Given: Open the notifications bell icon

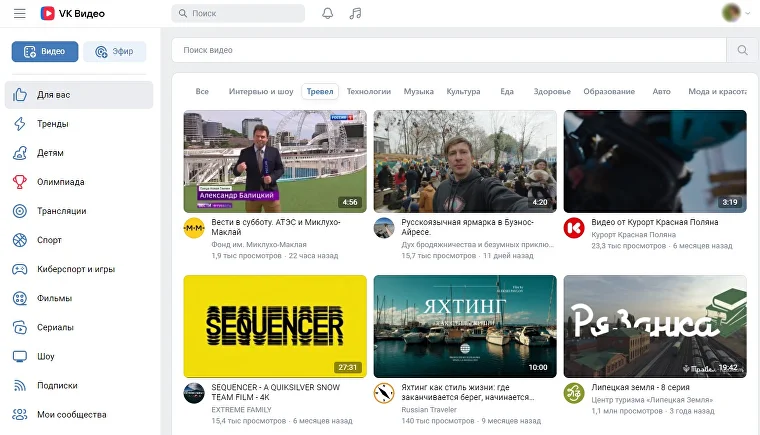Looking at the screenshot, I should tap(328, 13).
